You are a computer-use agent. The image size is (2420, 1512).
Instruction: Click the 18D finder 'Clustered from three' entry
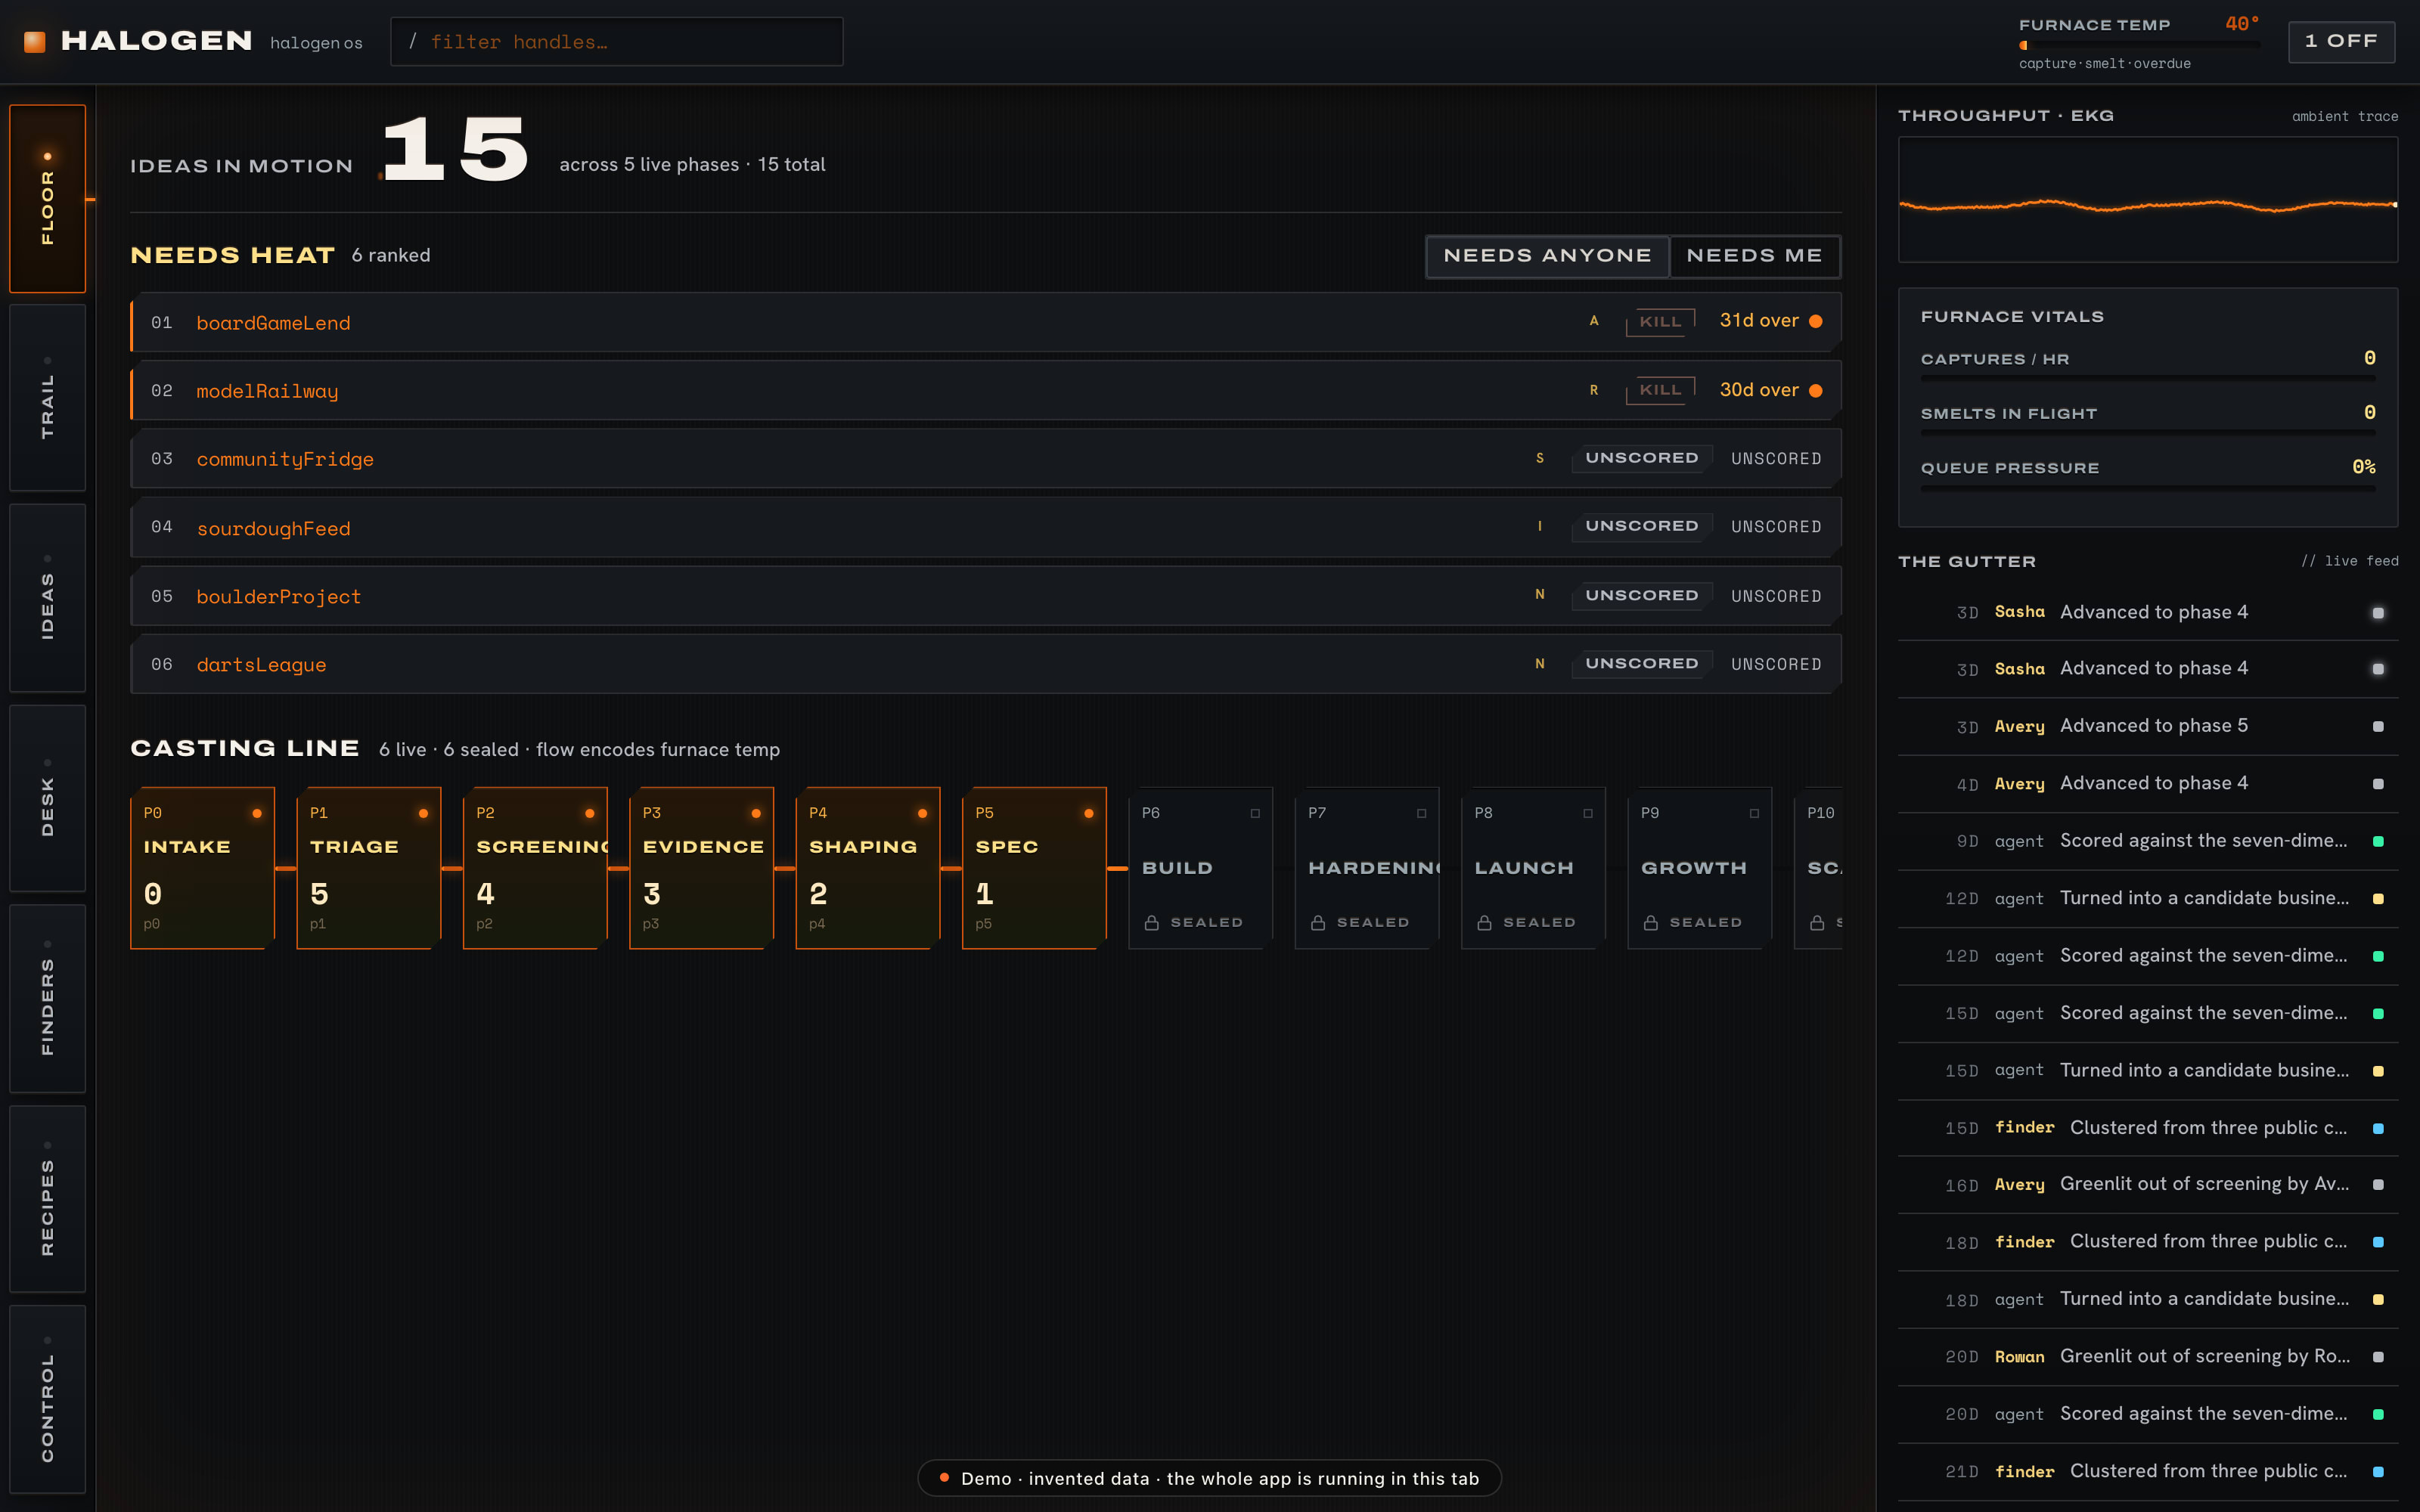(2148, 1242)
